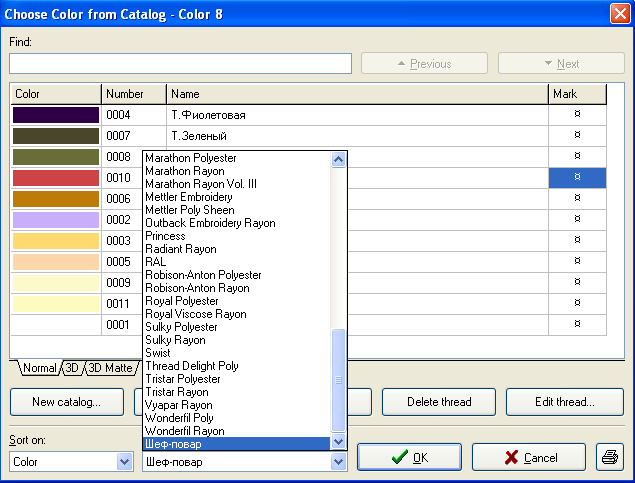Close the Choose Color dialog window

619,14
